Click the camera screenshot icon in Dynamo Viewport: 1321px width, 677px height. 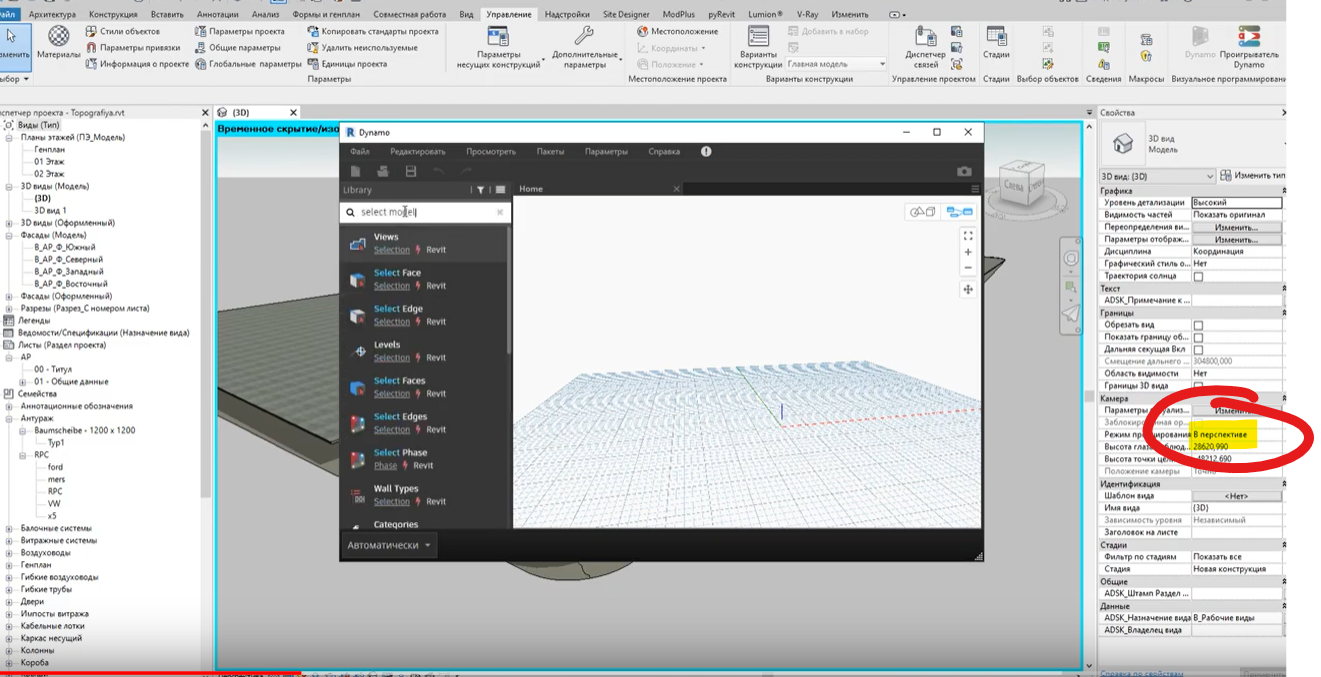click(x=965, y=171)
